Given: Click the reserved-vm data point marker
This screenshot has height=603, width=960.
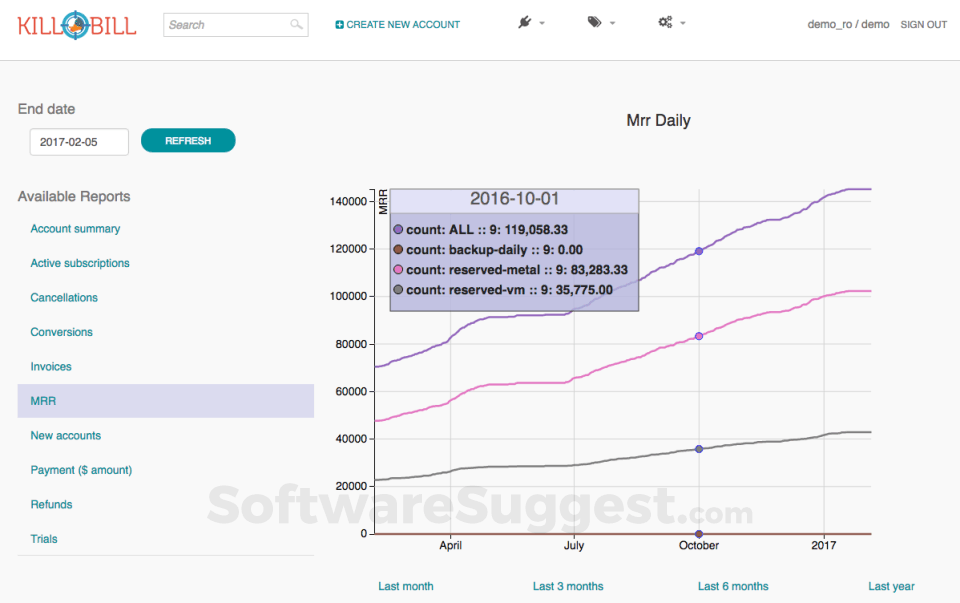Looking at the screenshot, I should [x=699, y=449].
